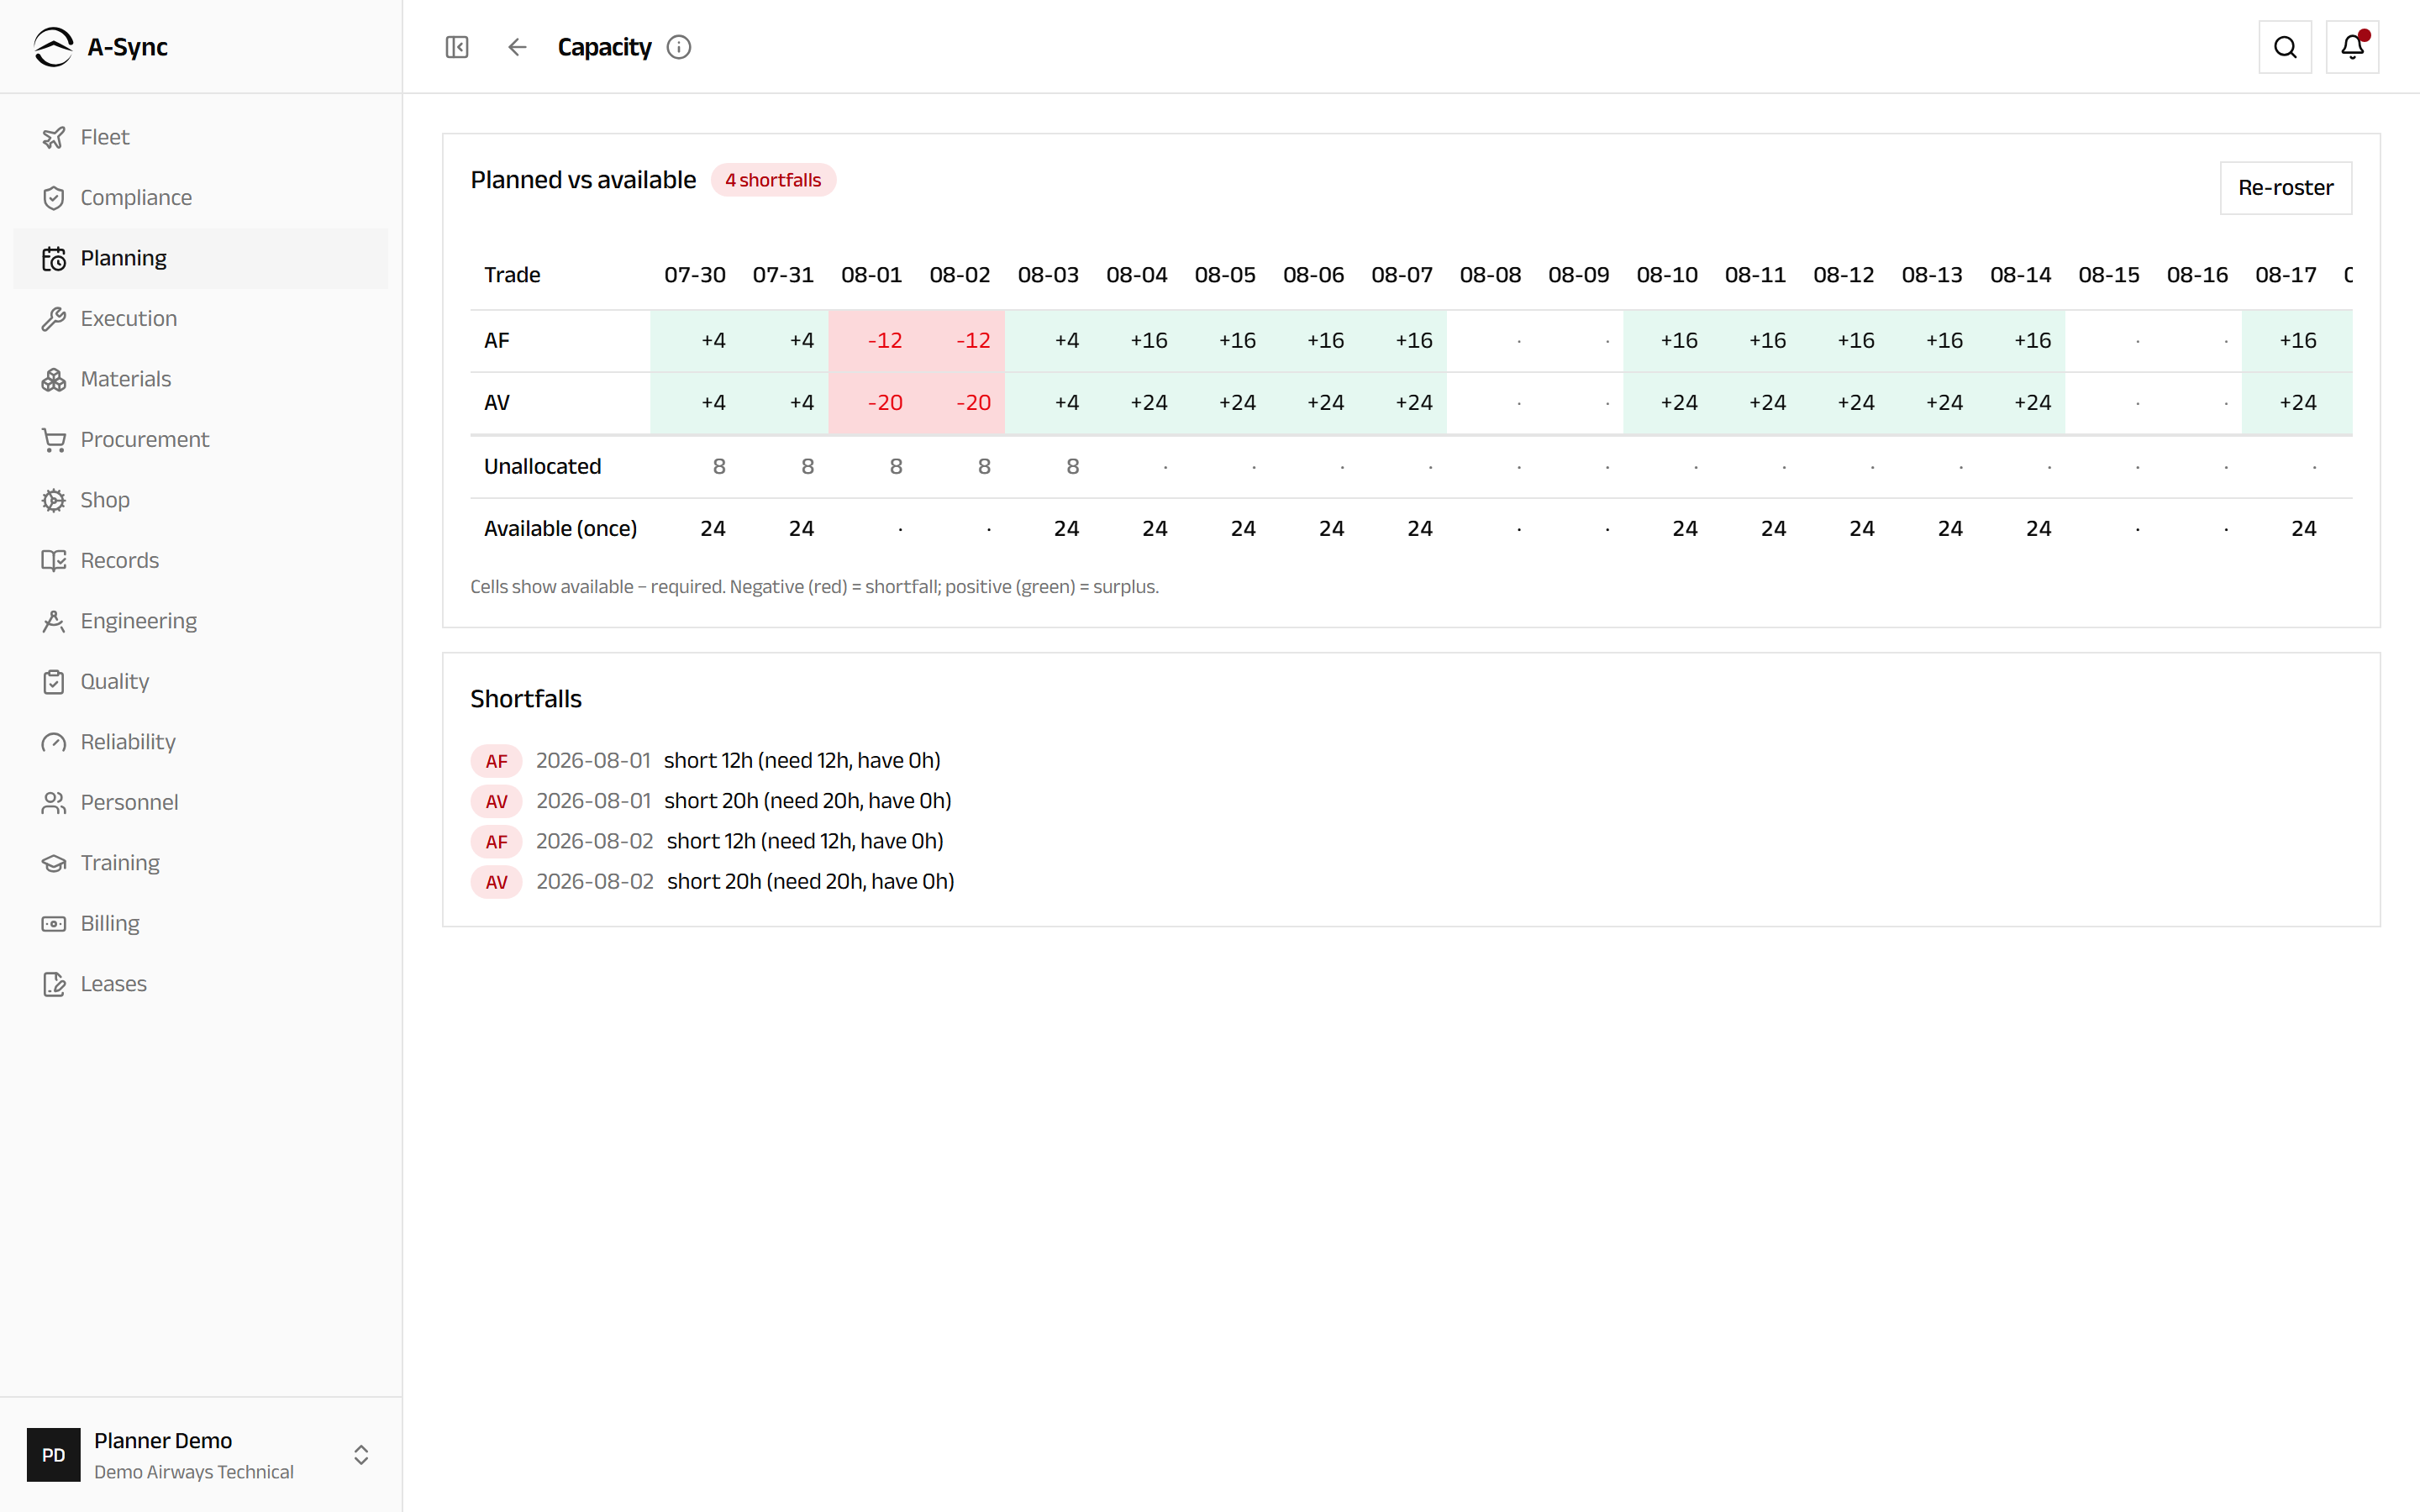Click the 08-10 date column header
Image resolution: width=2420 pixels, height=1512 pixels.
coord(1667,275)
